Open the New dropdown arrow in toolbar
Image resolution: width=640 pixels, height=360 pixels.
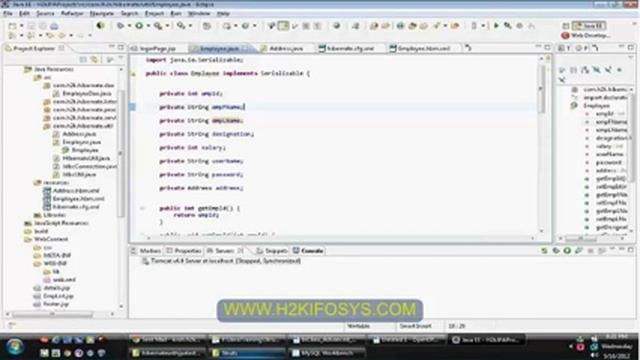21,26
